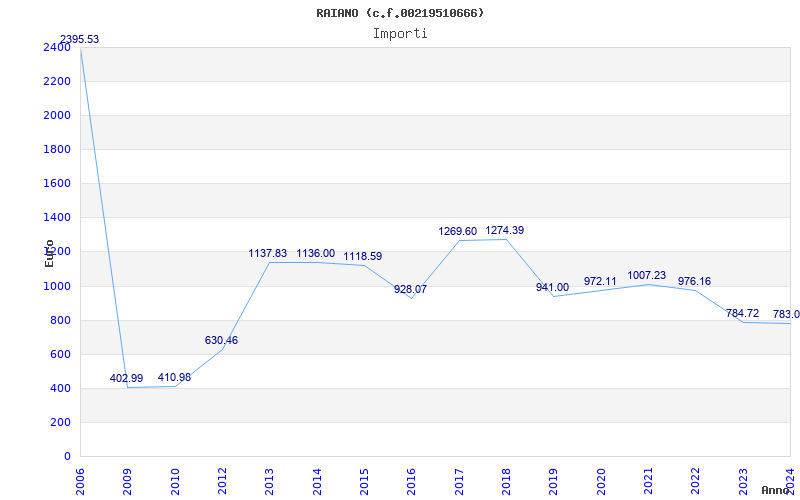Select the 630.46 data point label
Image resolution: width=800 pixels, height=500 pixels.
point(221,340)
